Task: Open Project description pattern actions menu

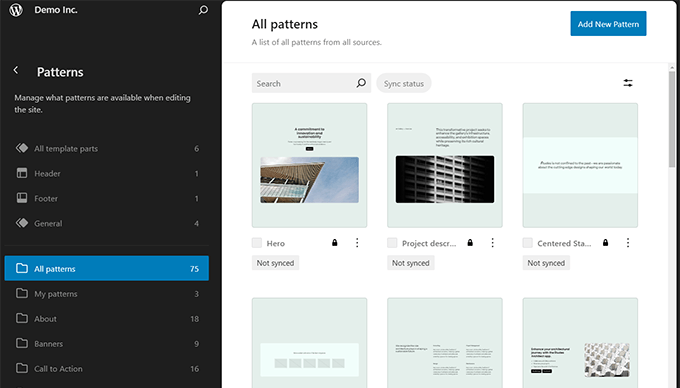Action: (492, 243)
